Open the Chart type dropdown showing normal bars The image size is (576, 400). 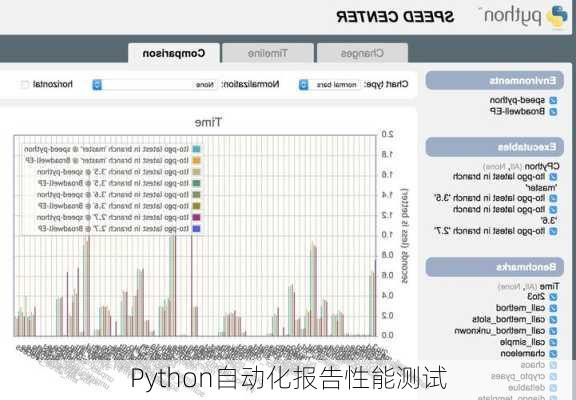(x=330, y=85)
